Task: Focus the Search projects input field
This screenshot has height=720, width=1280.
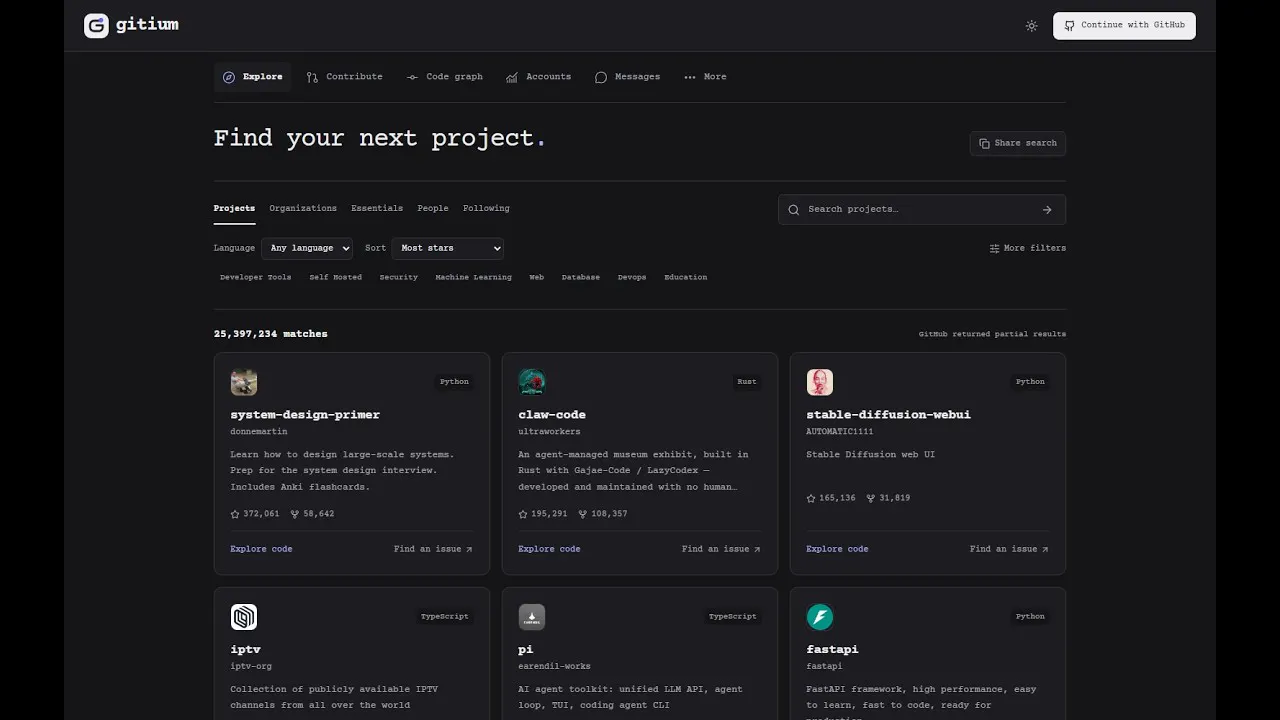Action: pos(921,210)
